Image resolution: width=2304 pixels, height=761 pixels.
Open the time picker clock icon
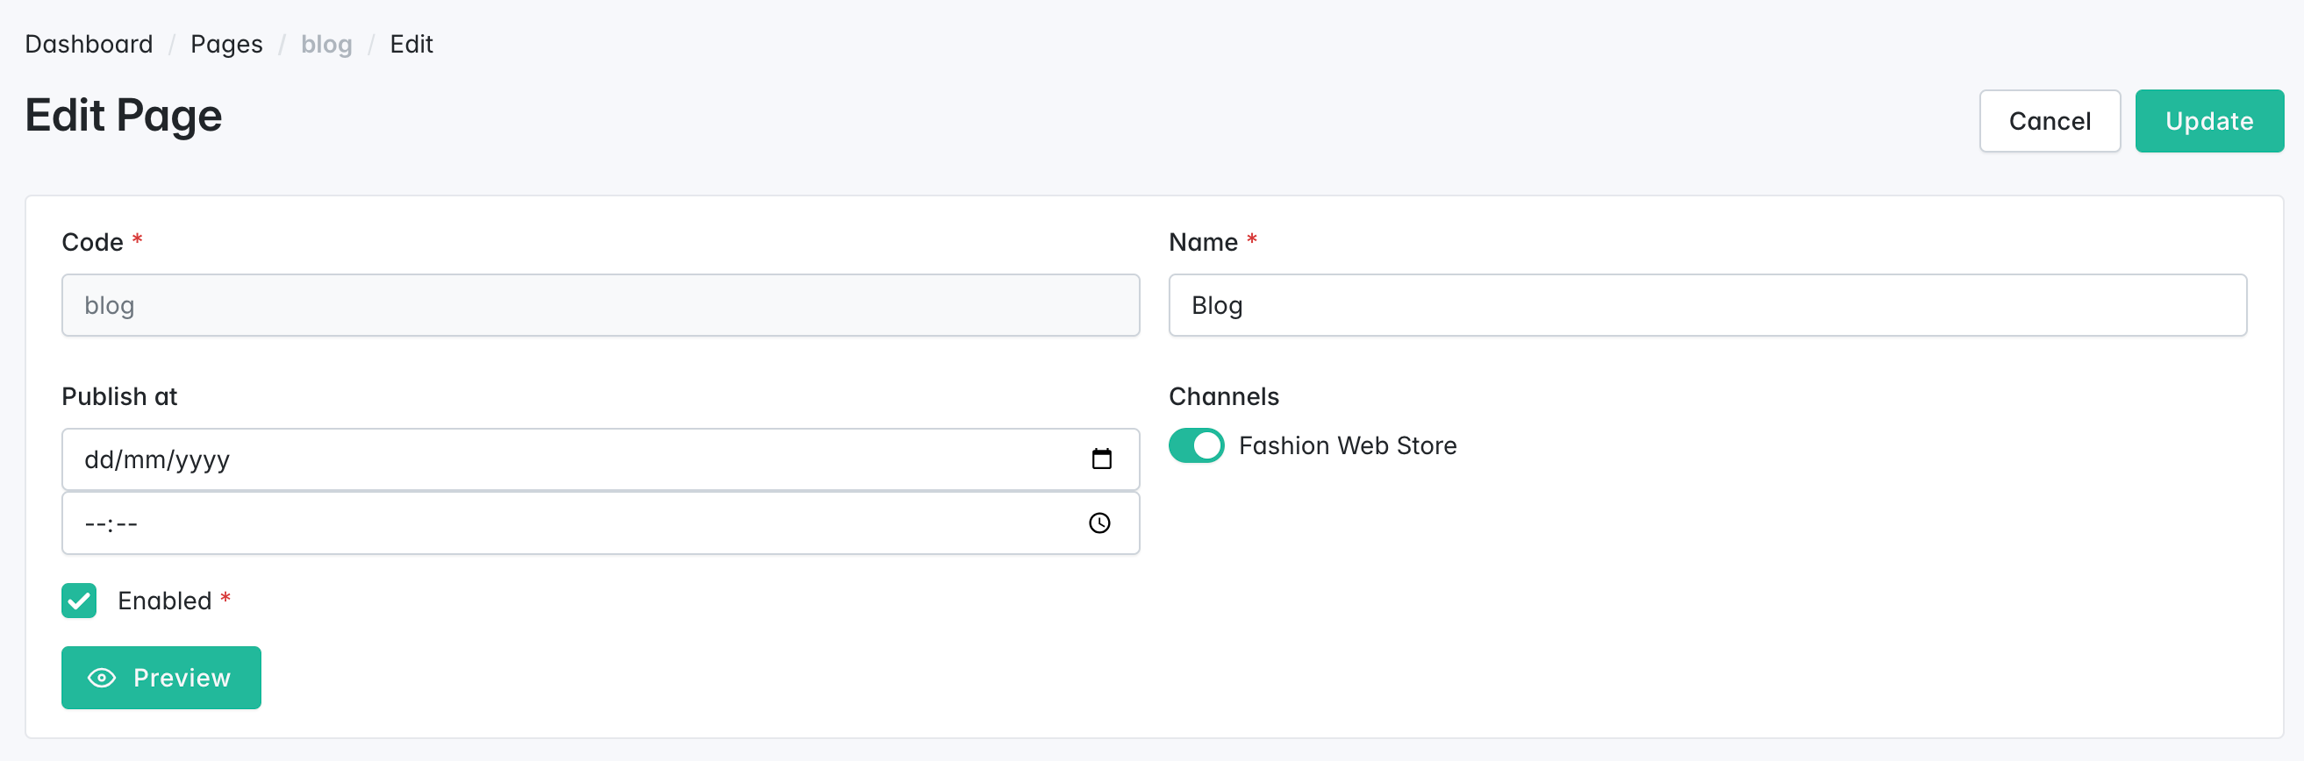pos(1099,523)
